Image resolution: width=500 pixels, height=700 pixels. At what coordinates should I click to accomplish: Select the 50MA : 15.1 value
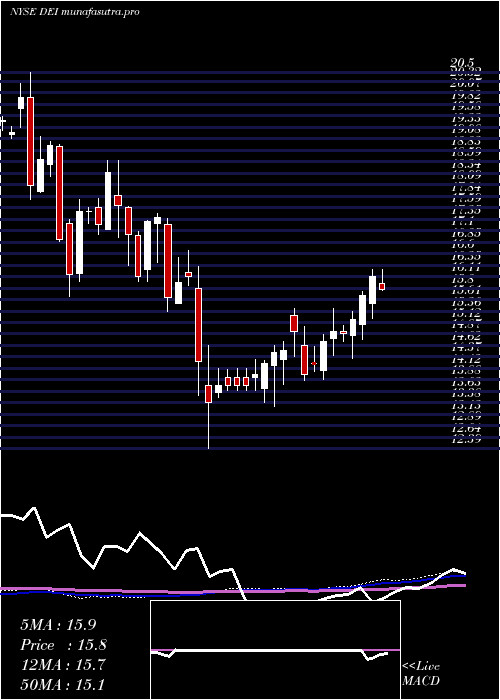tap(63, 684)
